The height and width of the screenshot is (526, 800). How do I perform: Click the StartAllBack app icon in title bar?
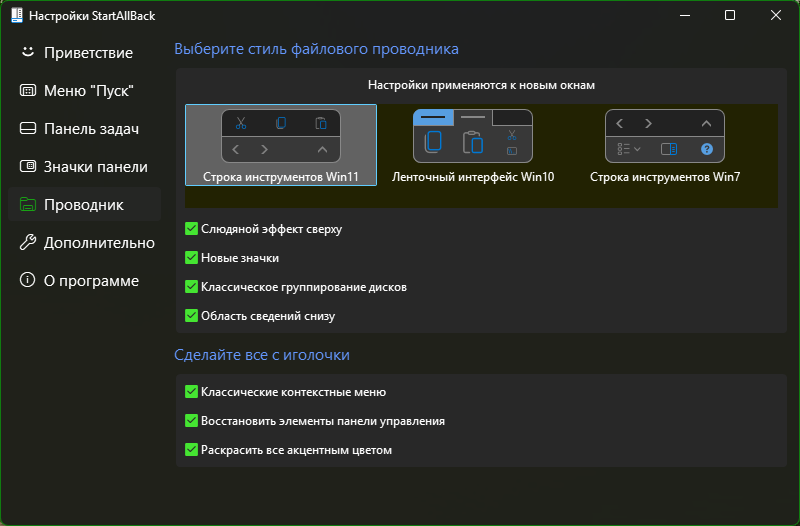click(x=17, y=15)
